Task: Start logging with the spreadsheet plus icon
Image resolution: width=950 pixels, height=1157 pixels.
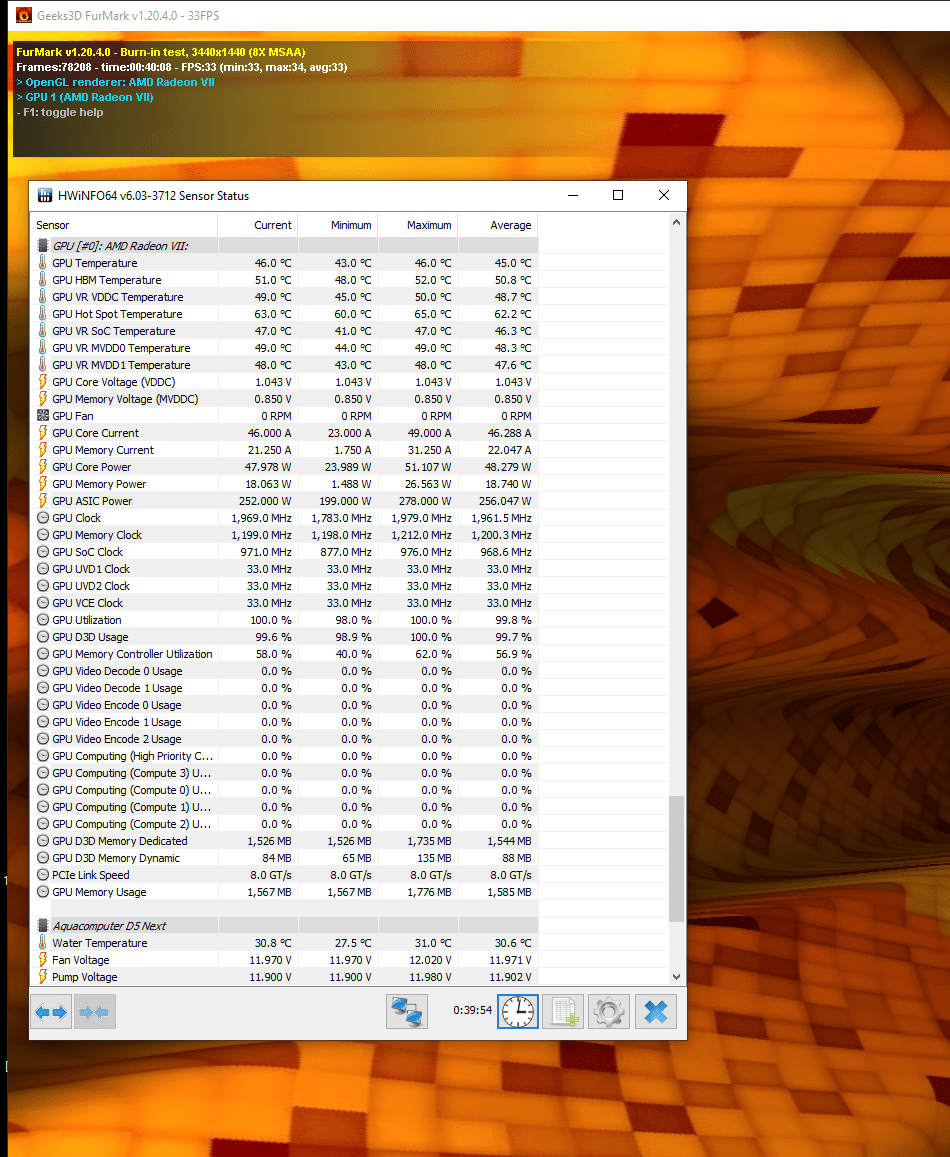Action: [563, 1011]
